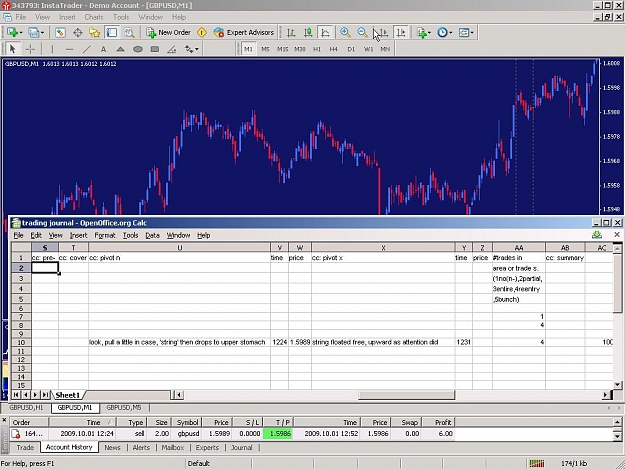Switch to the H1 timeframe
This screenshot has width=625, height=469.
(316, 49)
